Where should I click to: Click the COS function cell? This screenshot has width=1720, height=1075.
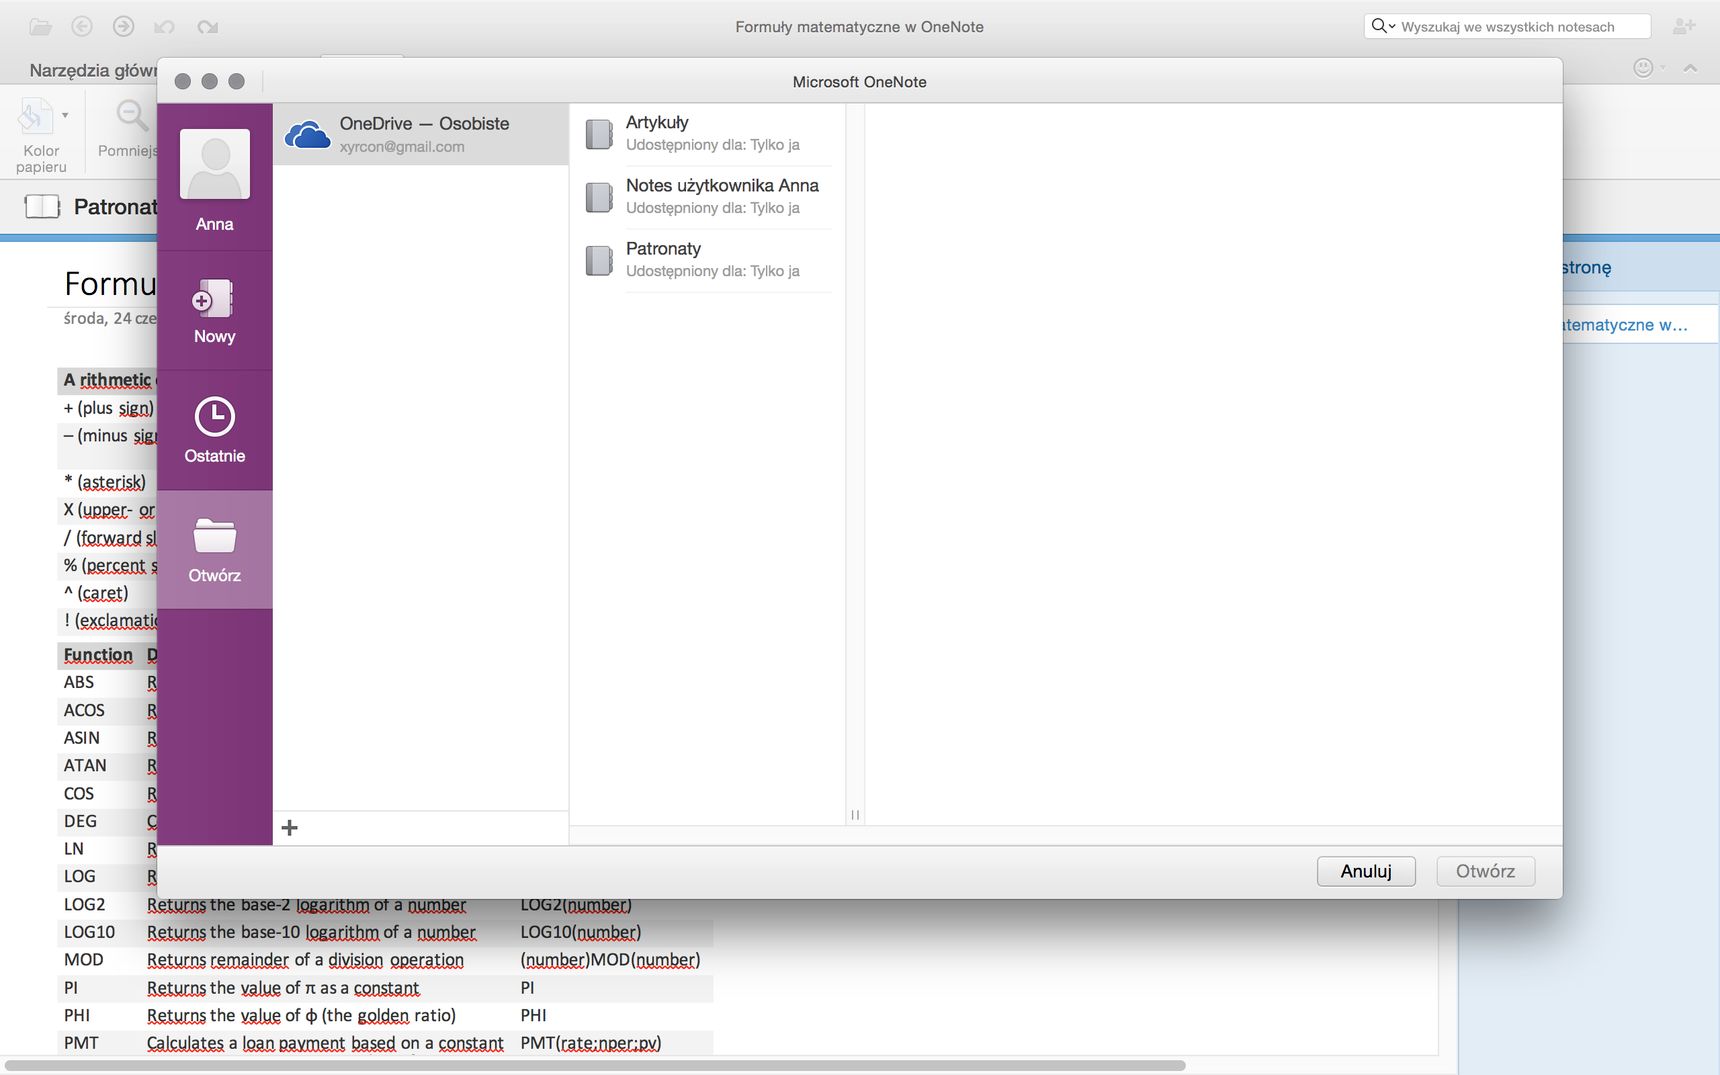[79, 793]
